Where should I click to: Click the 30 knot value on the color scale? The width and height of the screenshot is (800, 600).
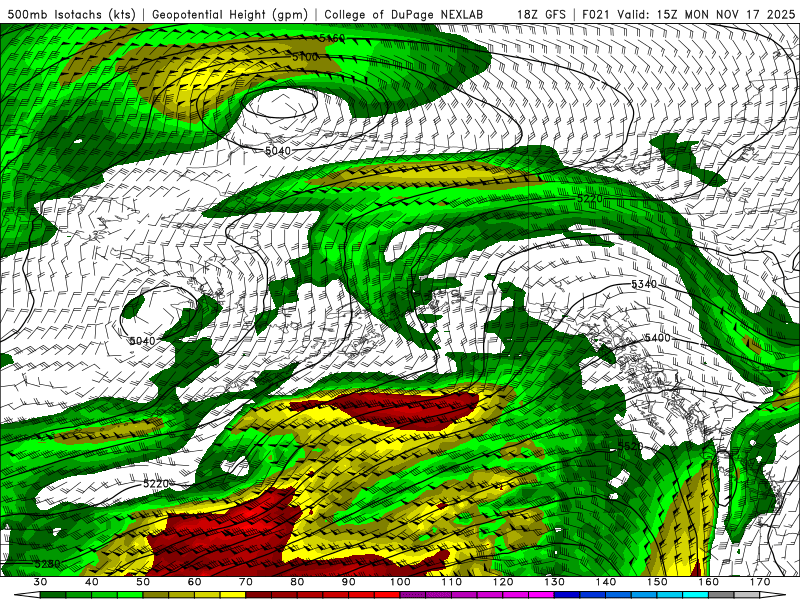(40, 582)
